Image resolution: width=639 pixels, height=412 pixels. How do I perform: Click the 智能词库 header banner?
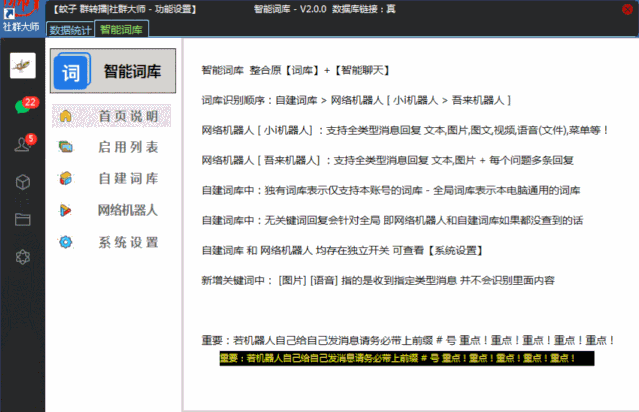[113, 71]
